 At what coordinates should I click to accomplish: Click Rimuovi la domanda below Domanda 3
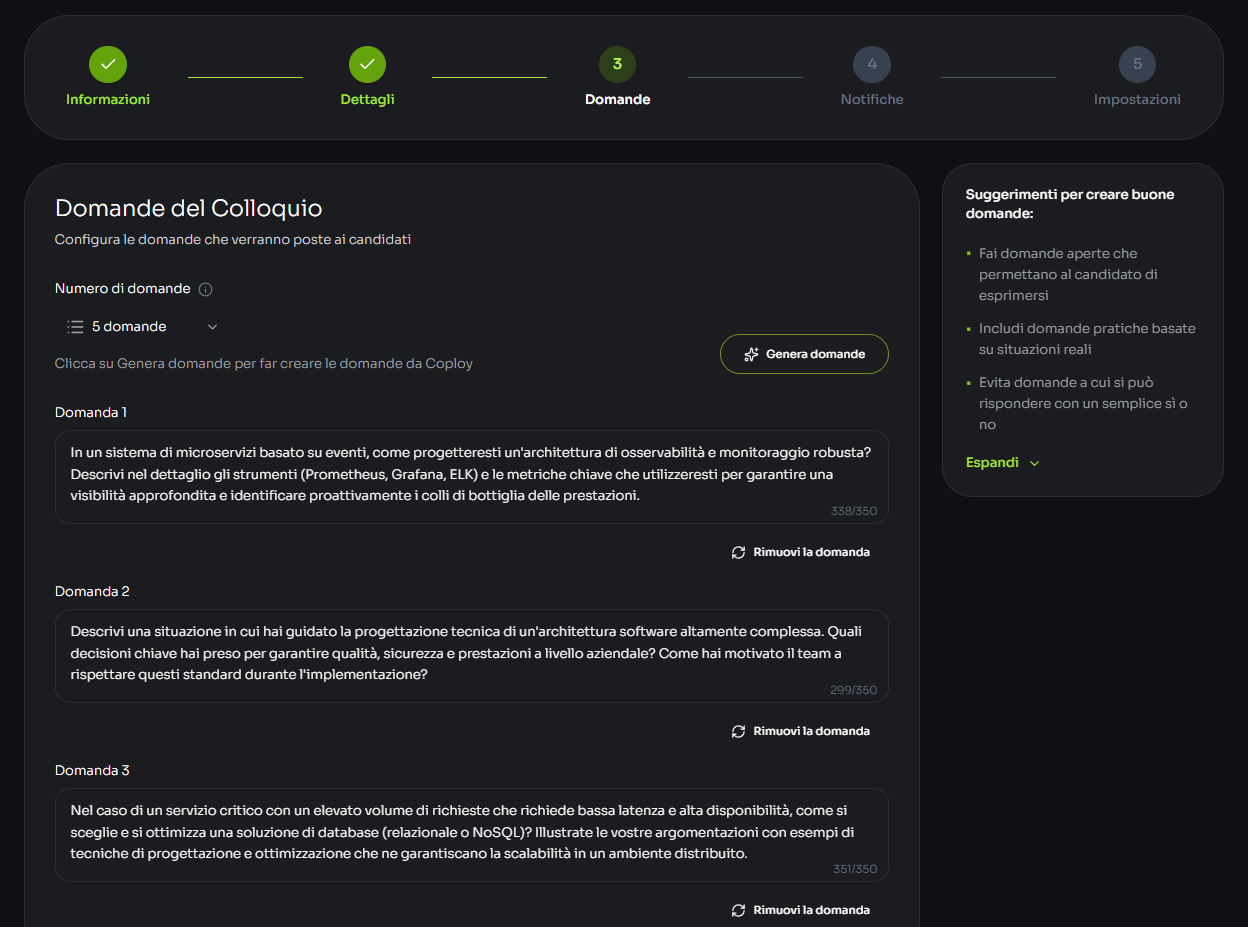point(810,909)
